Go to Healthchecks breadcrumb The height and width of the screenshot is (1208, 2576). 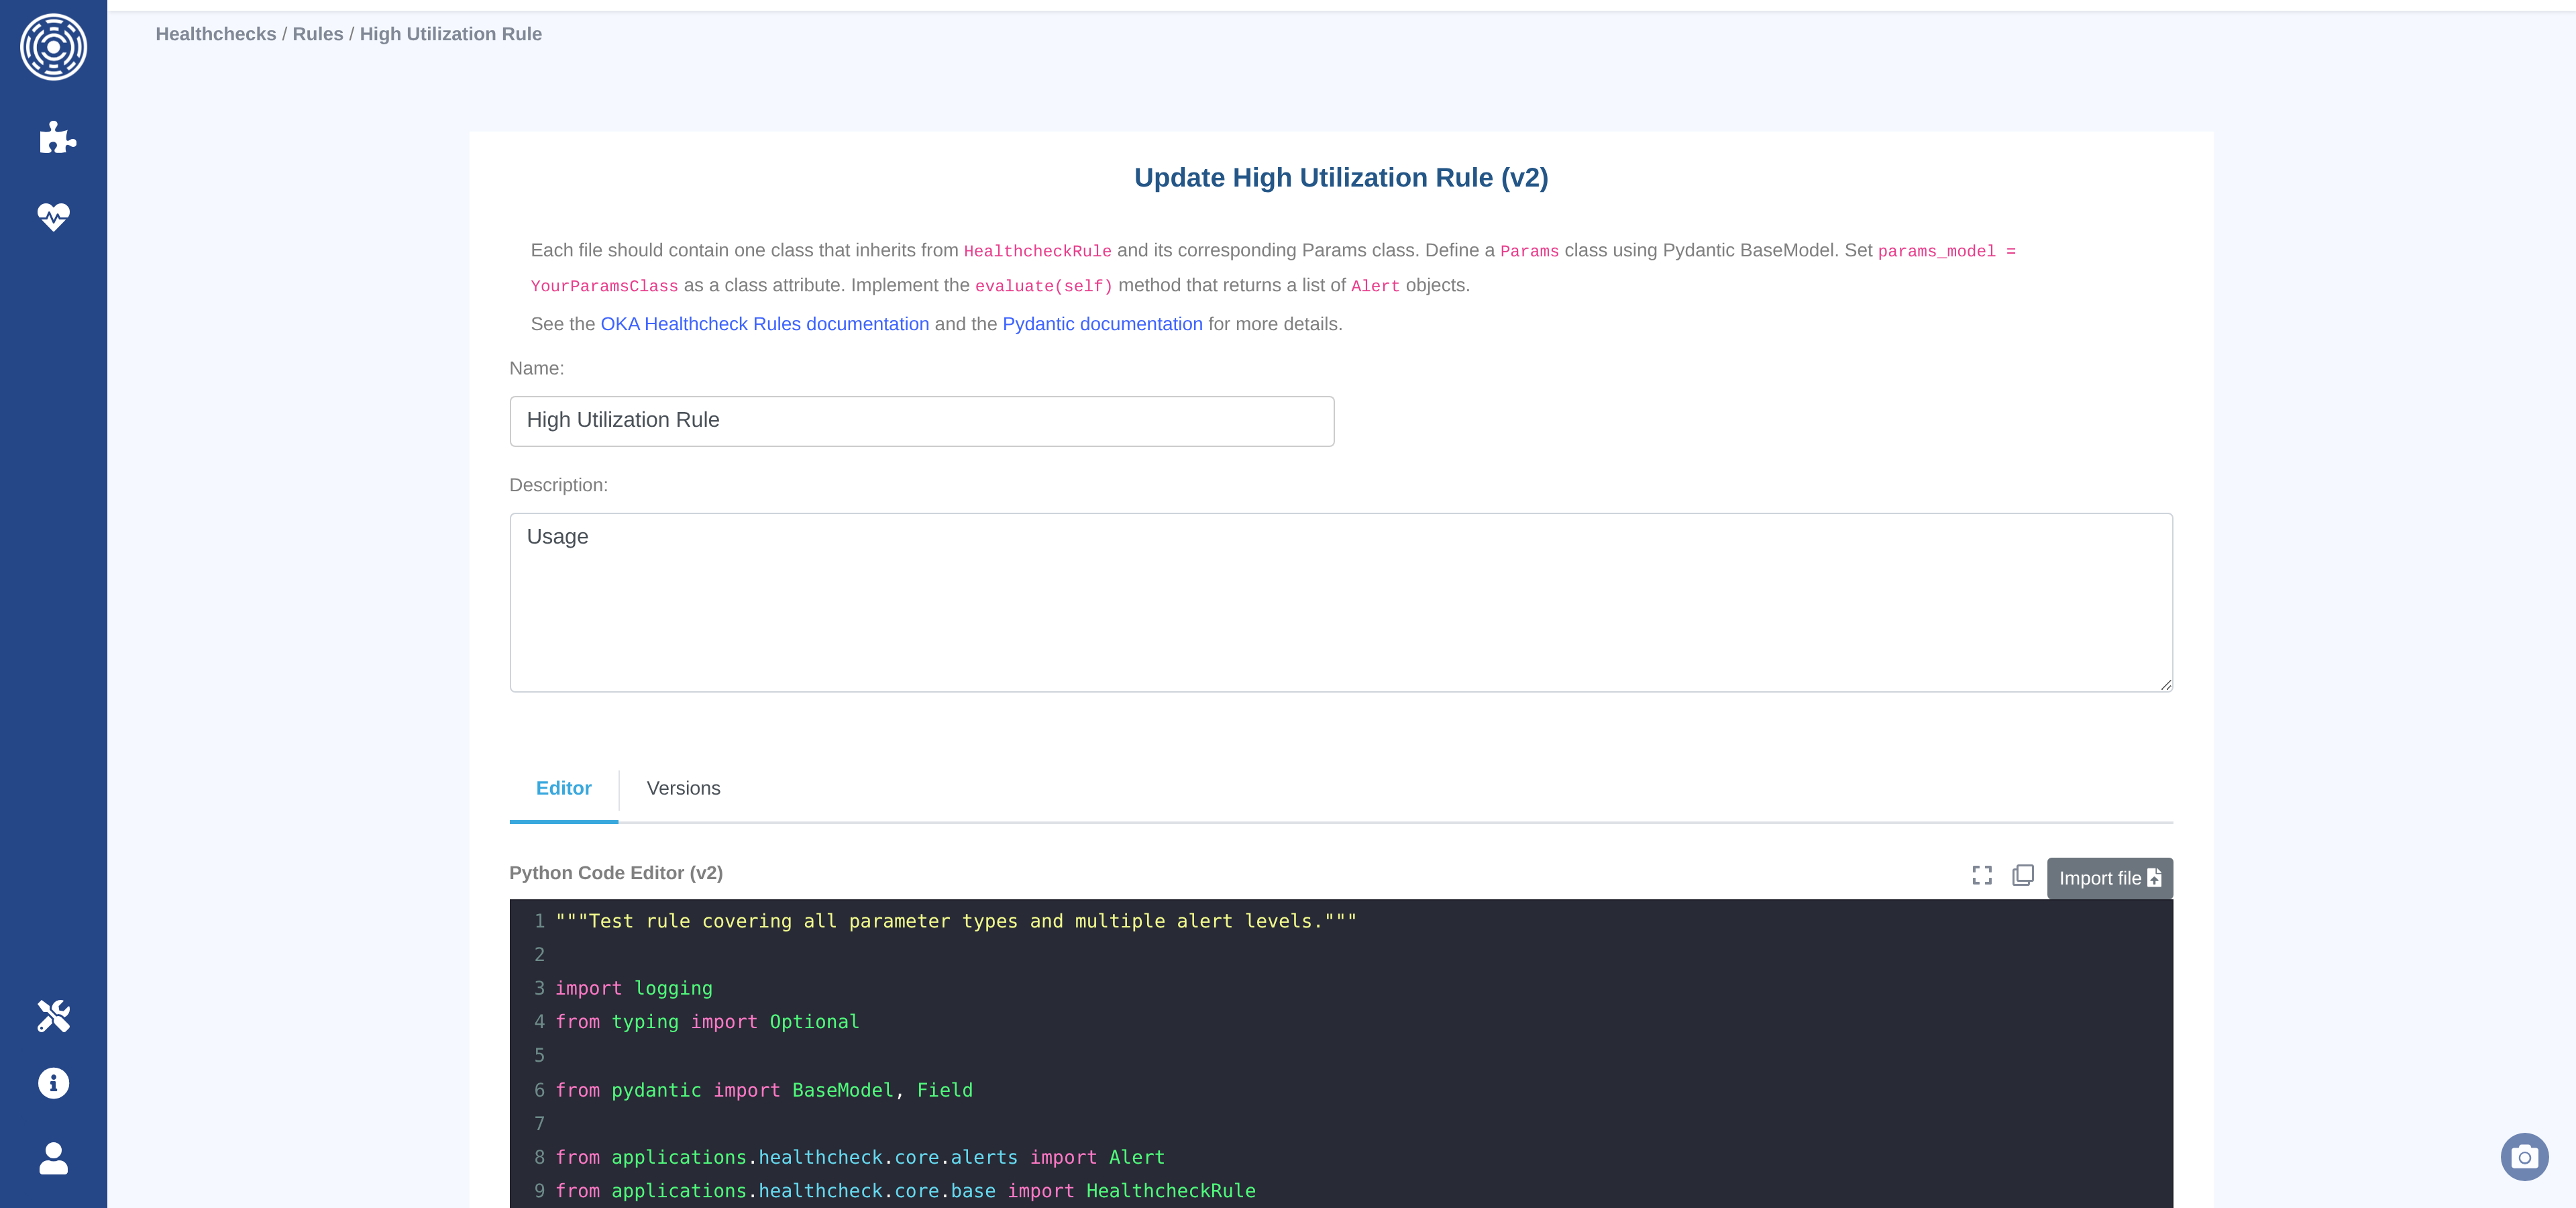[x=216, y=34]
